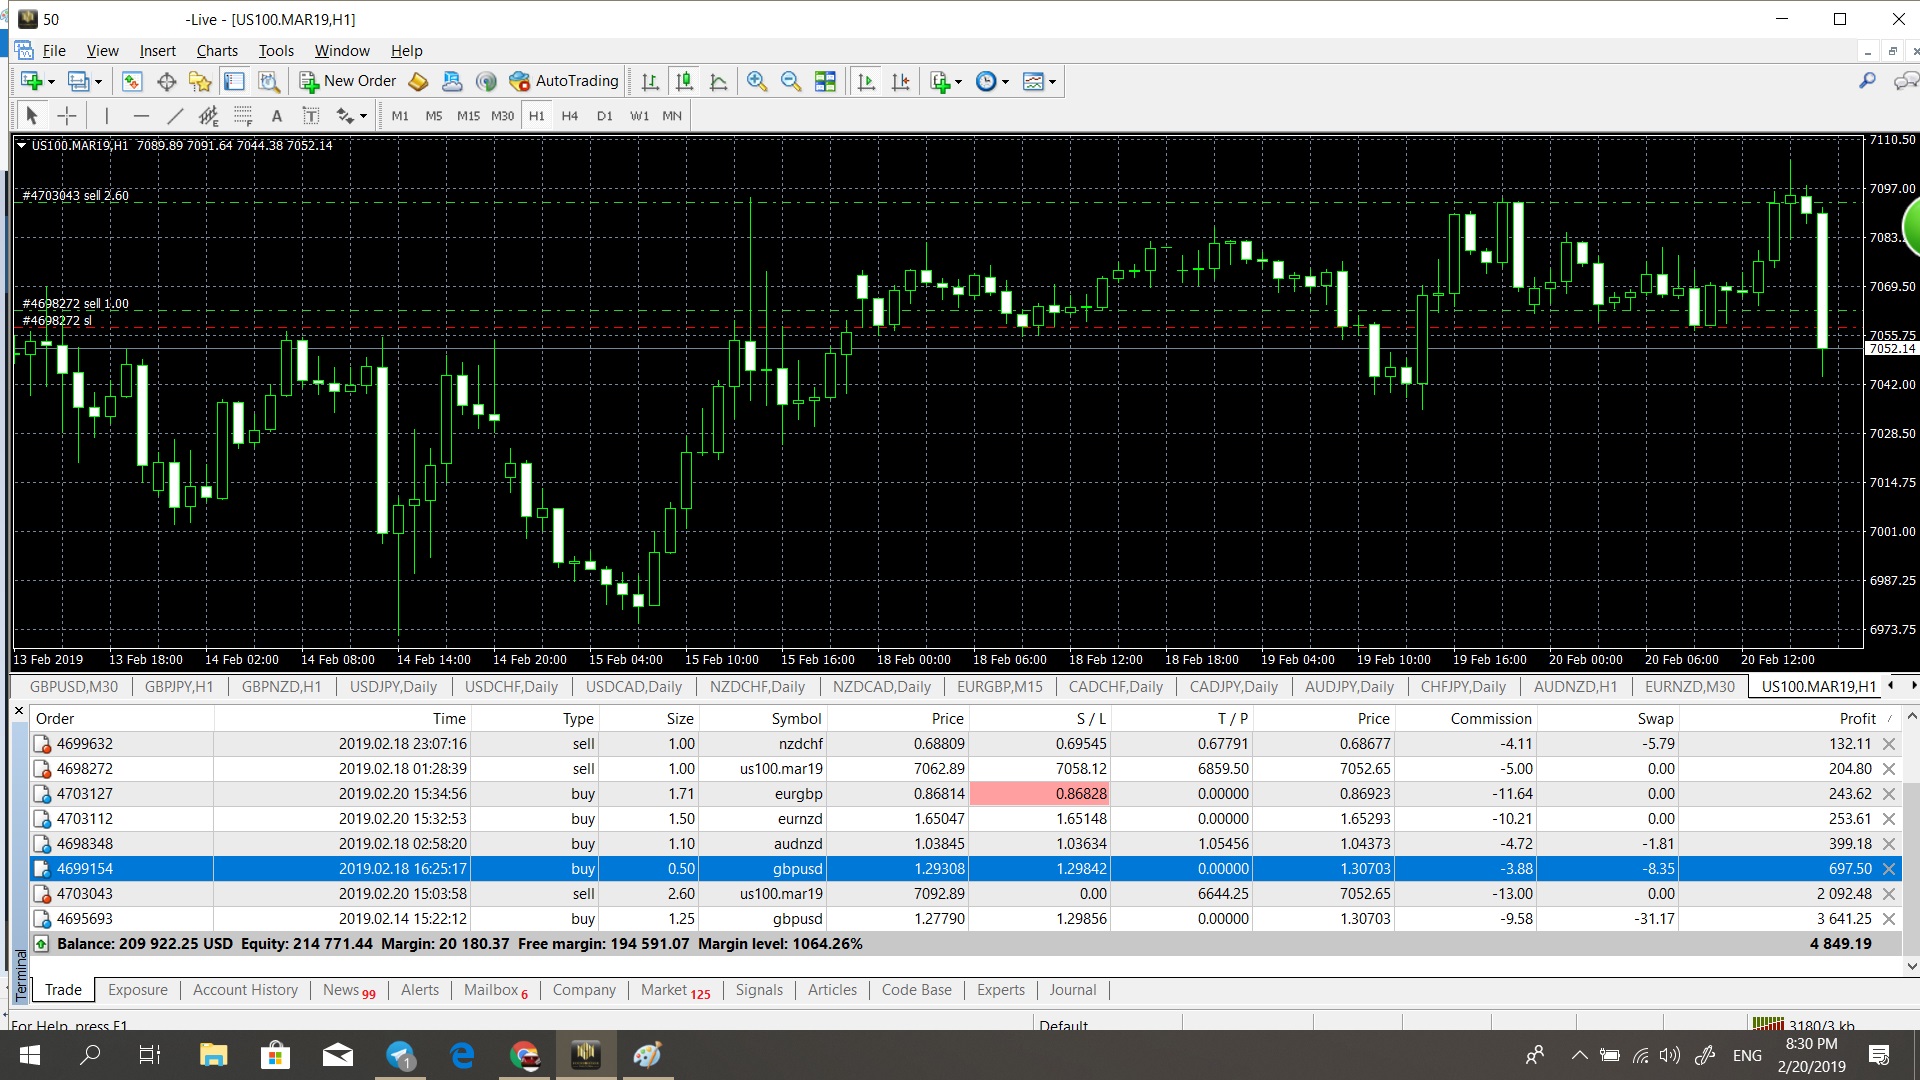Open the Tools menu
1920x1080 pixels.
click(x=276, y=51)
